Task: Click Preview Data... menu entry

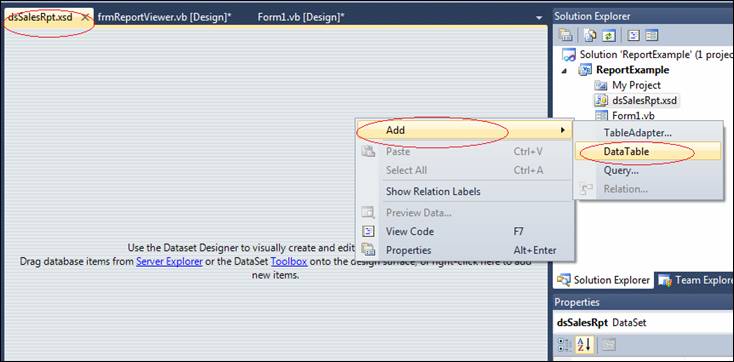Action: (x=464, y=213)
